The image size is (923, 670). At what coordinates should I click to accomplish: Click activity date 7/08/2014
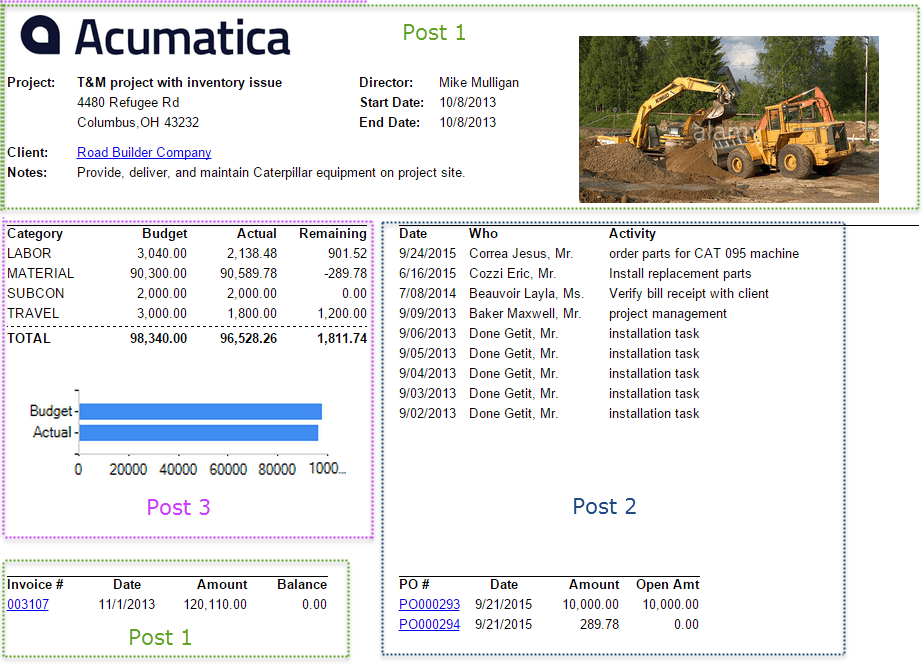[x=427, y=293]
